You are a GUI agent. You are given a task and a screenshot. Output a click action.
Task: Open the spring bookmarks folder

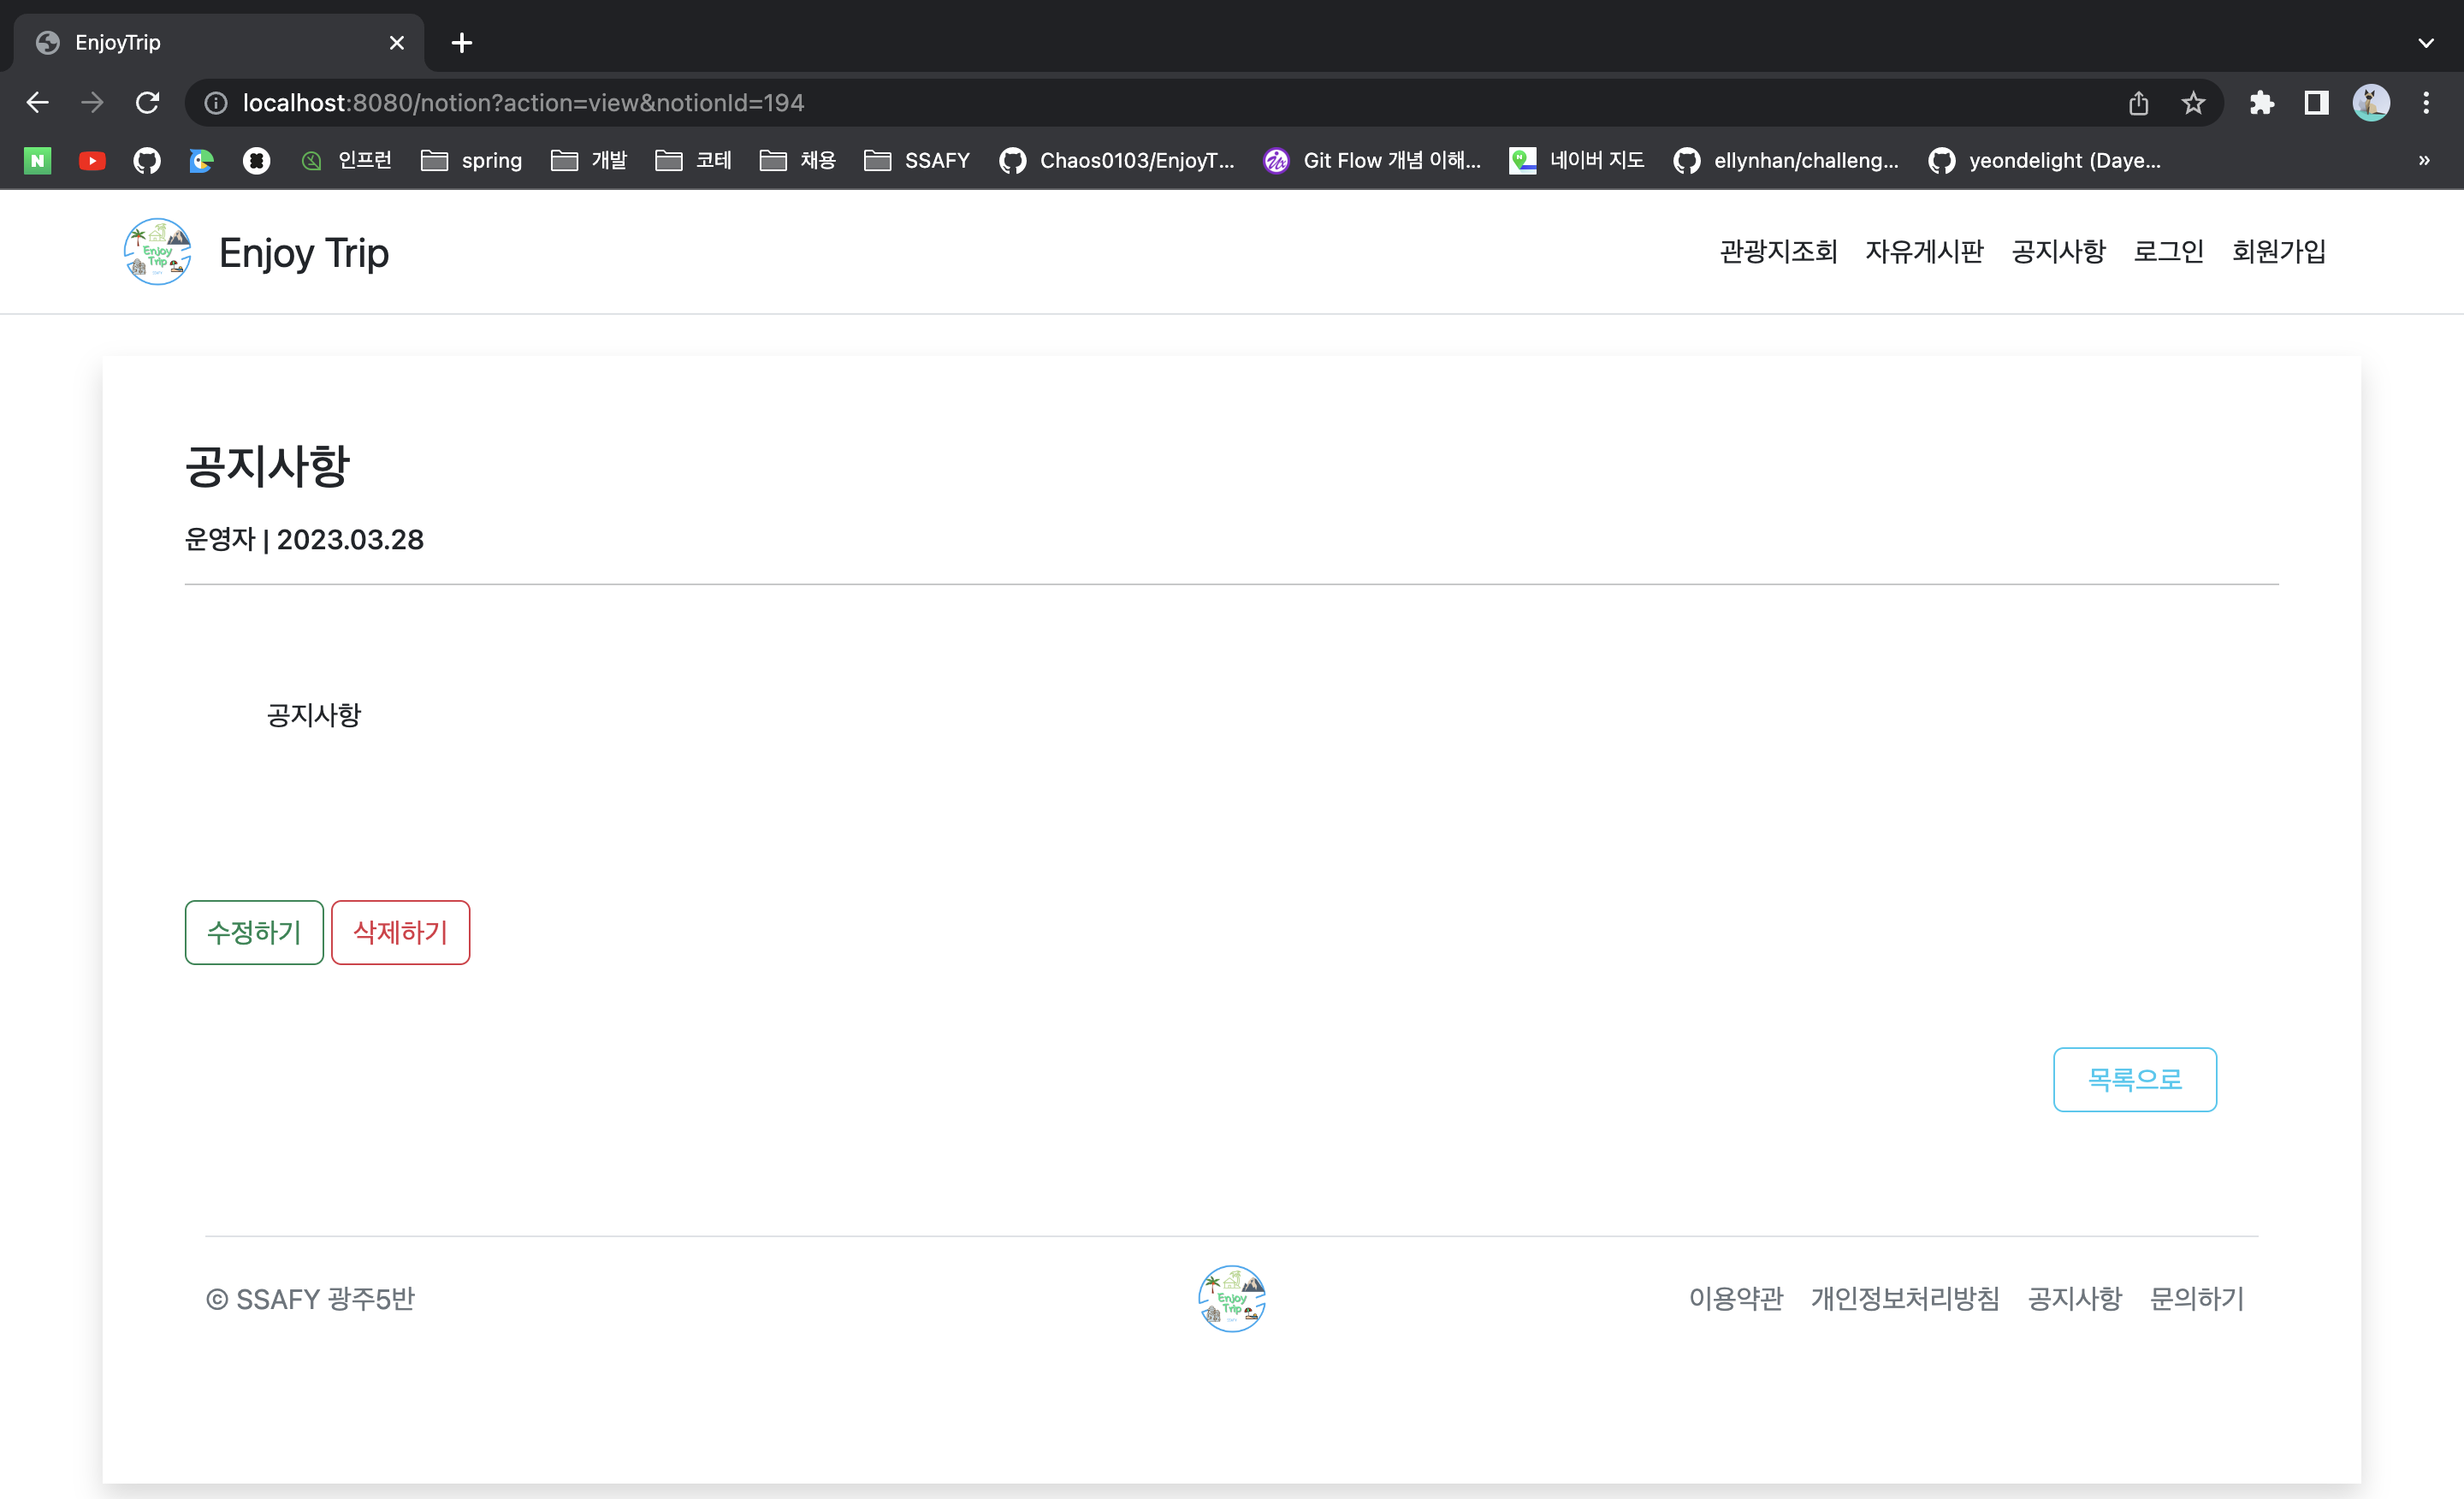pos(472,160)
